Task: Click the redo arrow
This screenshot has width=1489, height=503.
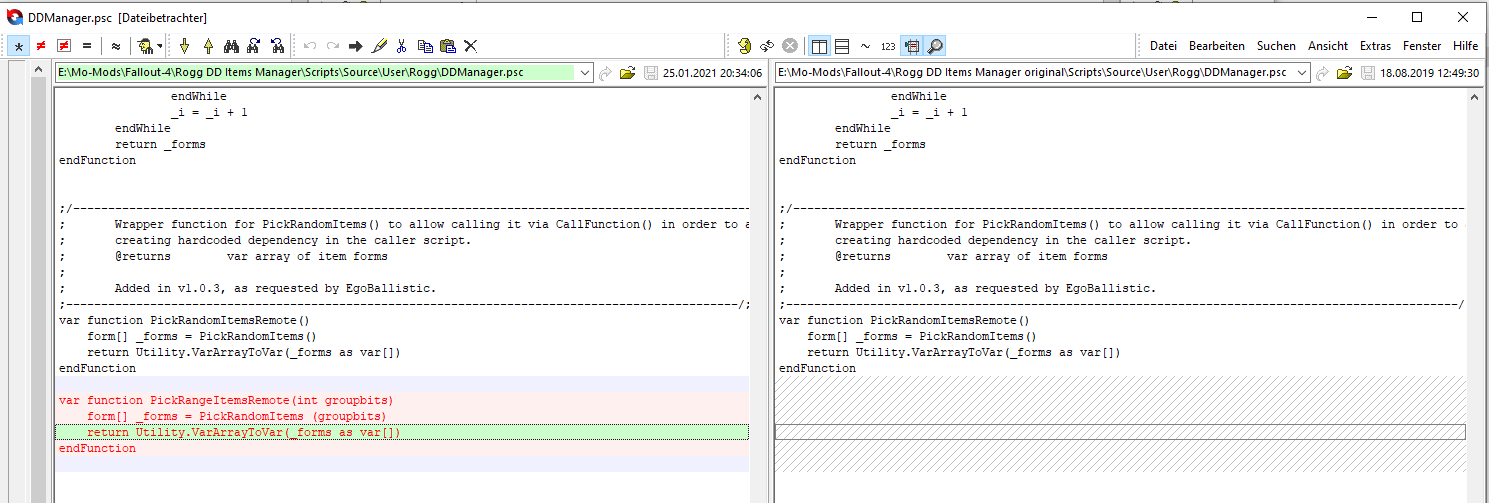Action: click(332, 46)
